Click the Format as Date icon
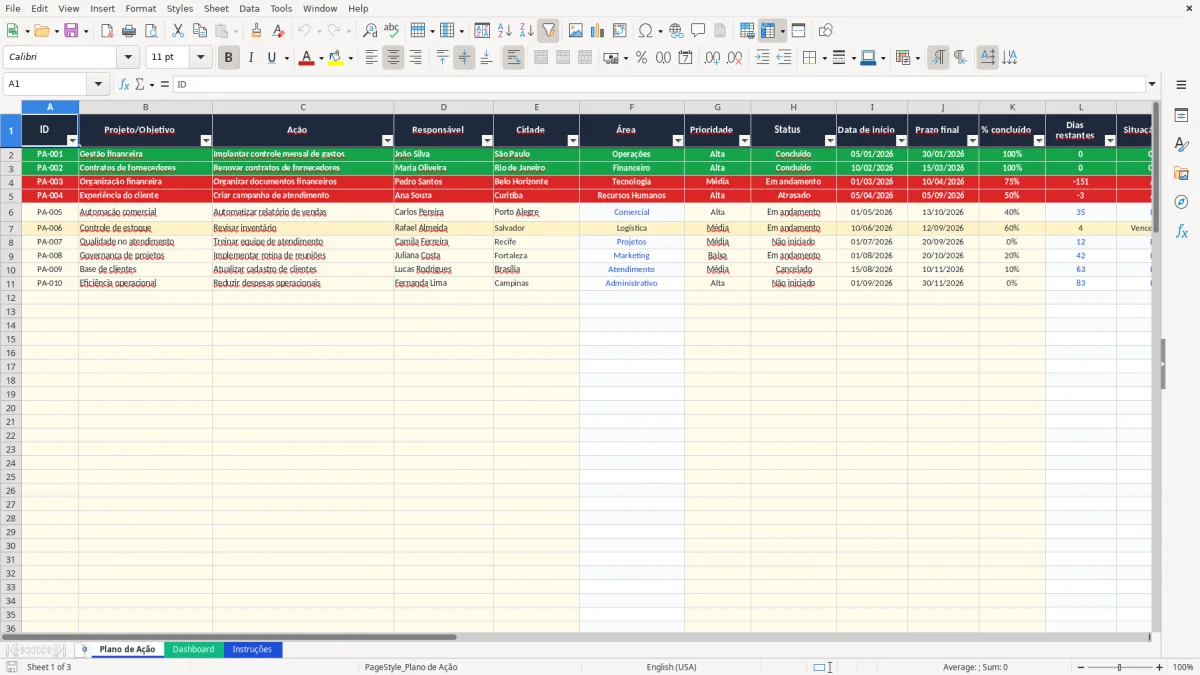 tap(685, 58)
